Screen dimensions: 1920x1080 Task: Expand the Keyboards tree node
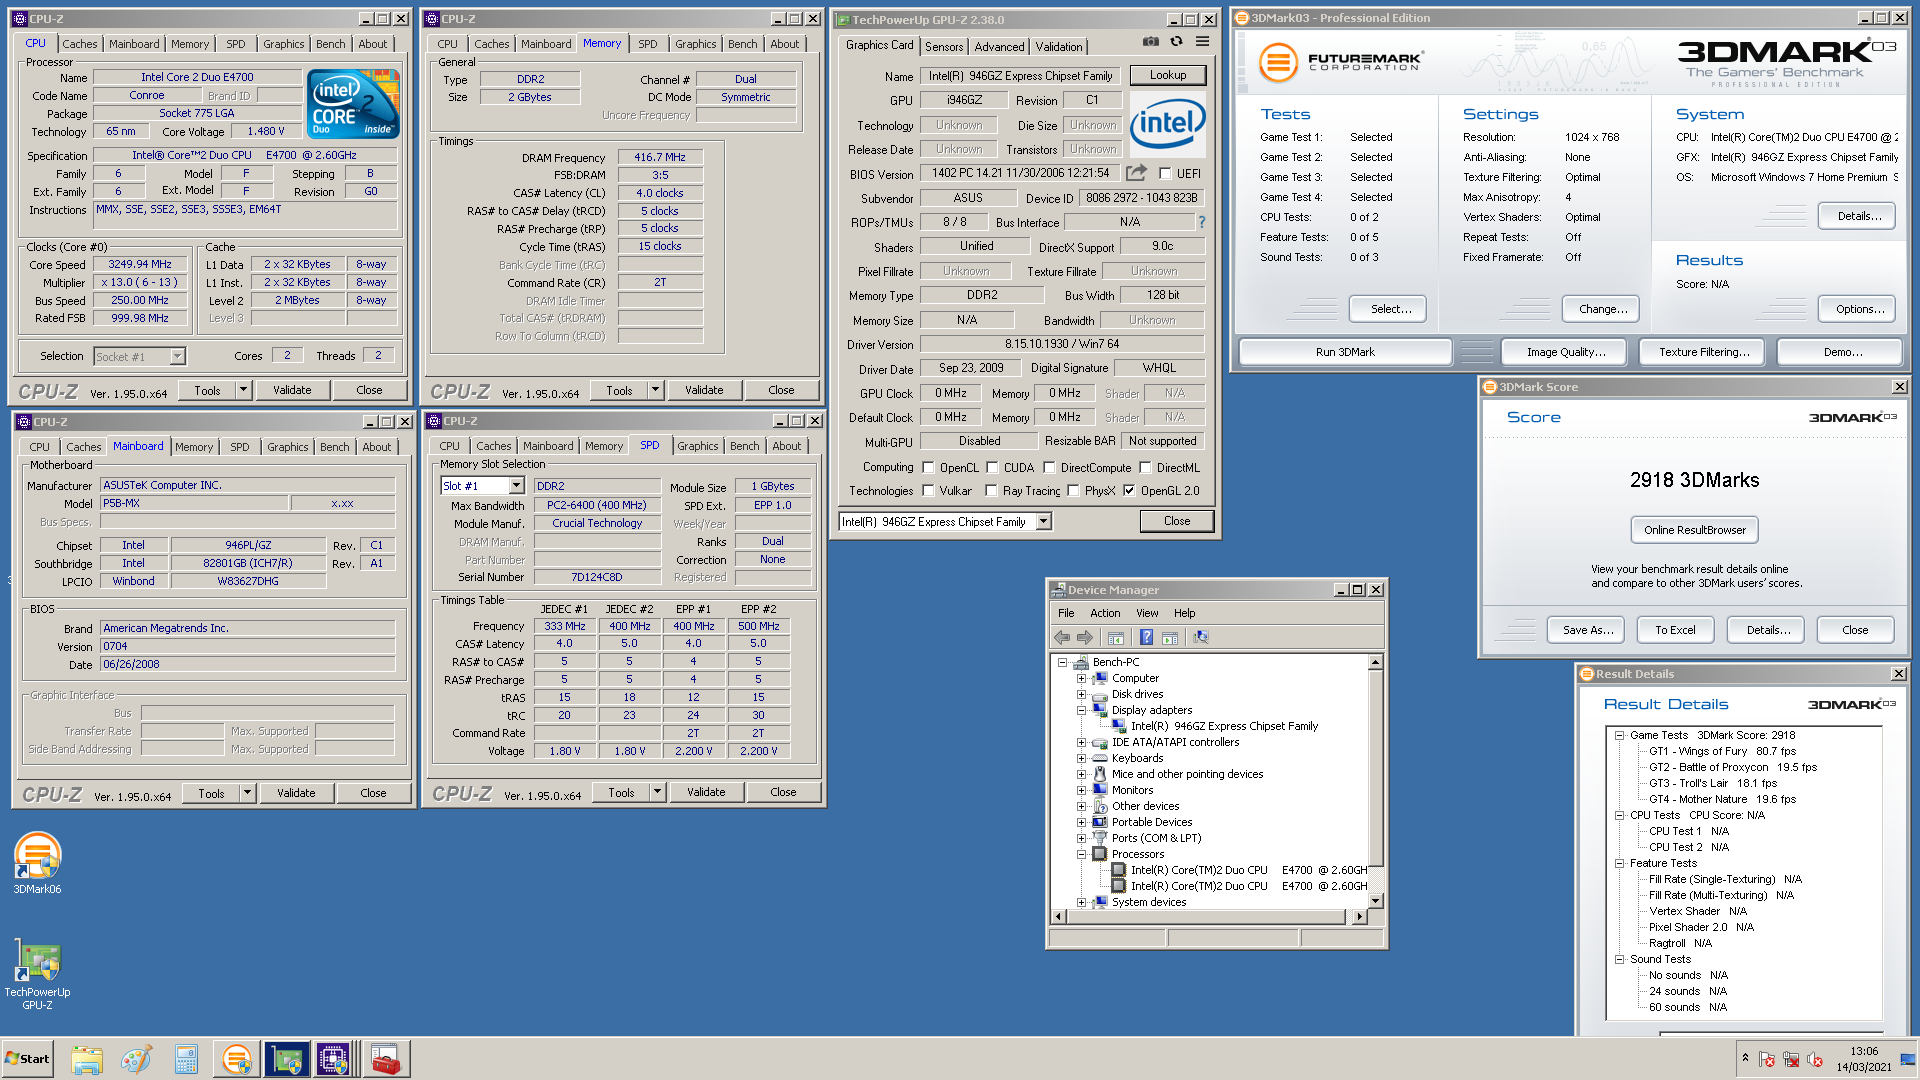click(x=1081, y=758)
